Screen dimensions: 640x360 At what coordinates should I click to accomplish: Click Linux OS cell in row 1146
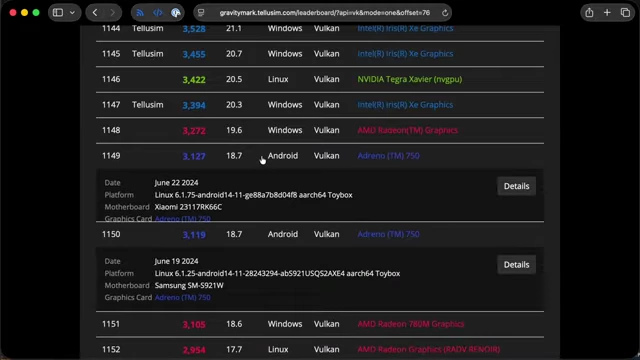pos(278,79)
